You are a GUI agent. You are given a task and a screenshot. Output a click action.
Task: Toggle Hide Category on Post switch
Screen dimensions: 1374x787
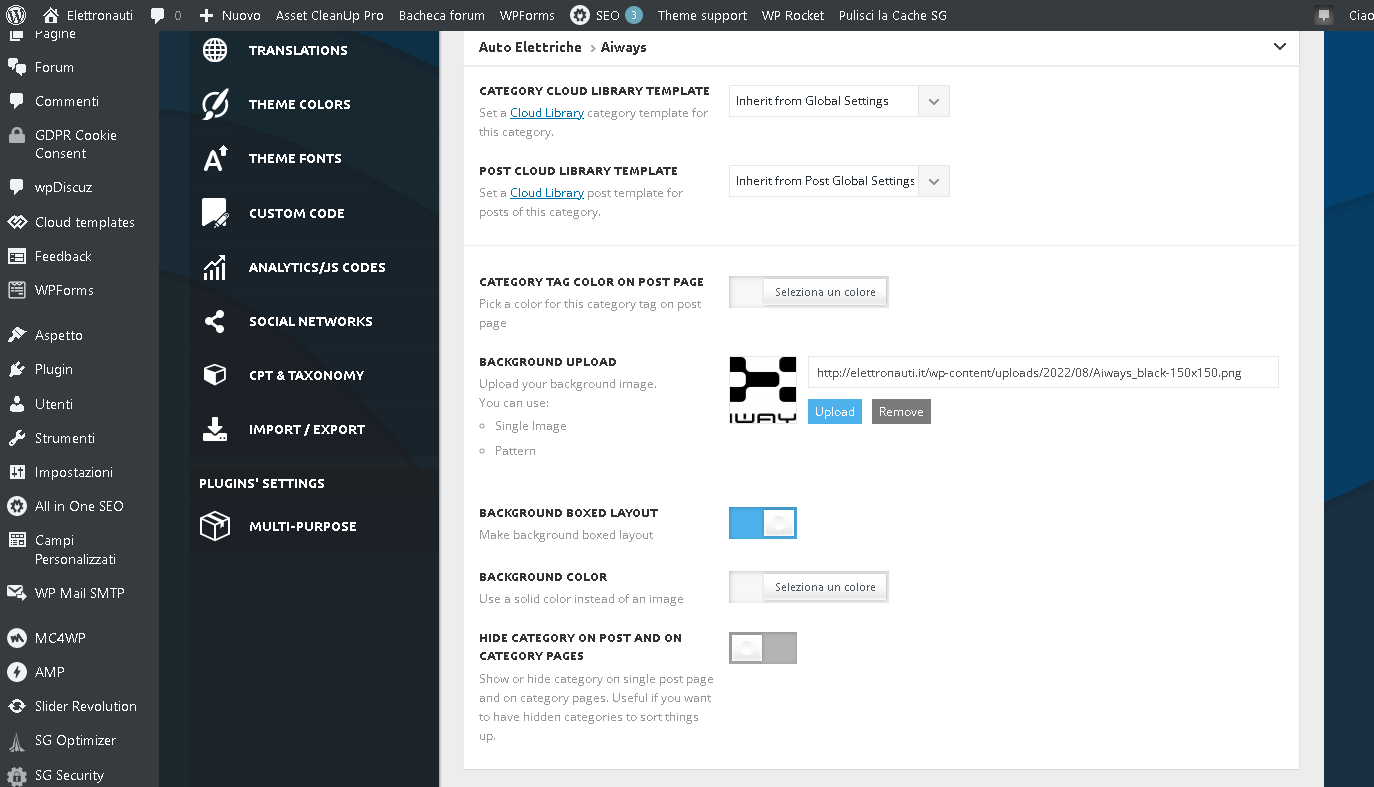point(763,648)
